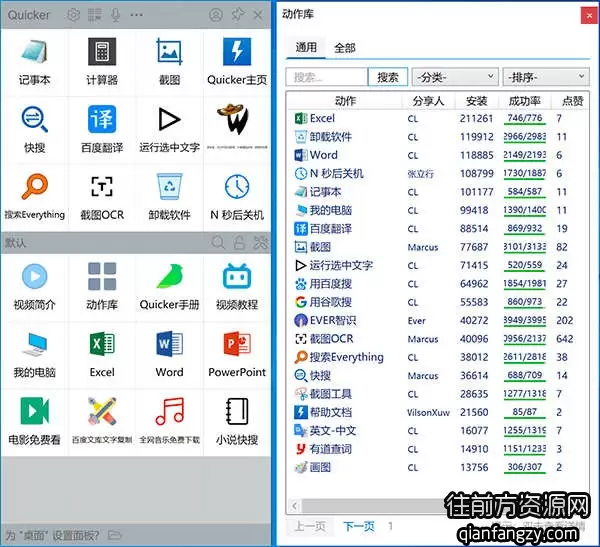Viewport: 600px width, 547px height.
Task: Focus the 搜索 text input field
Action: pyautogui.click(x=326, y=77)
